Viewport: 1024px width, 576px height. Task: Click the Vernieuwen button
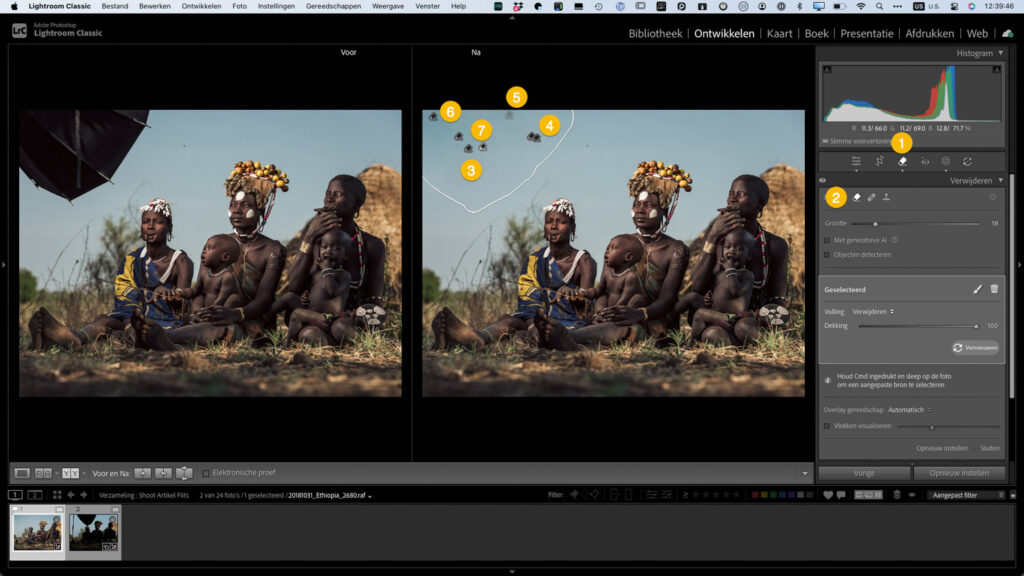(975, 347)
